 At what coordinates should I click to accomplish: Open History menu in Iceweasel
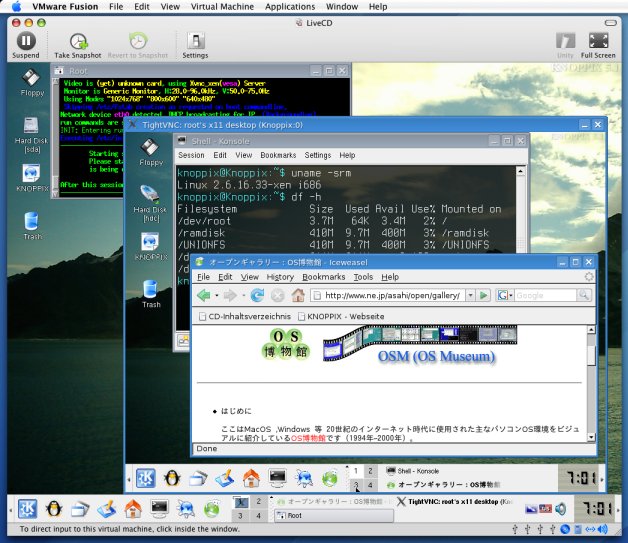(280, 277)
